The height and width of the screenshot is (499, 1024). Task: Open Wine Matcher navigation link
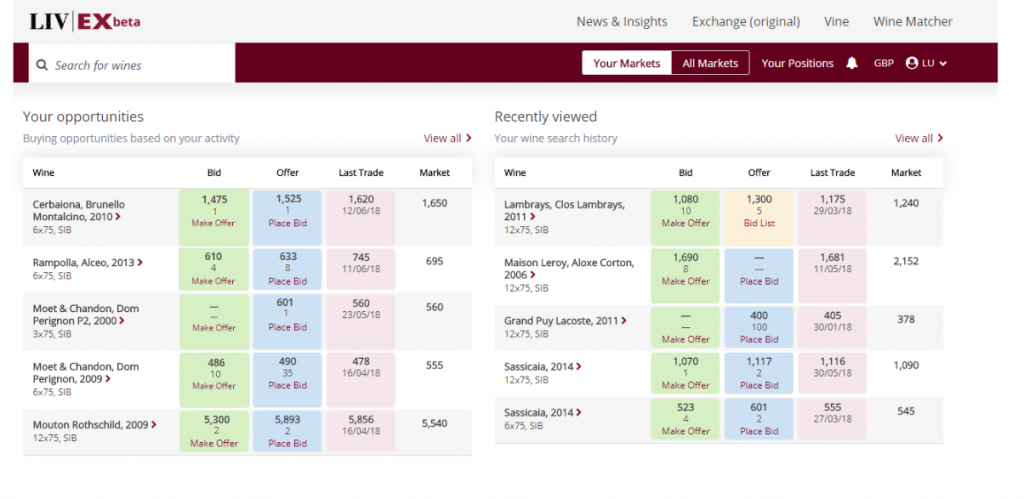pyautogui.click(x=913, y=22)
